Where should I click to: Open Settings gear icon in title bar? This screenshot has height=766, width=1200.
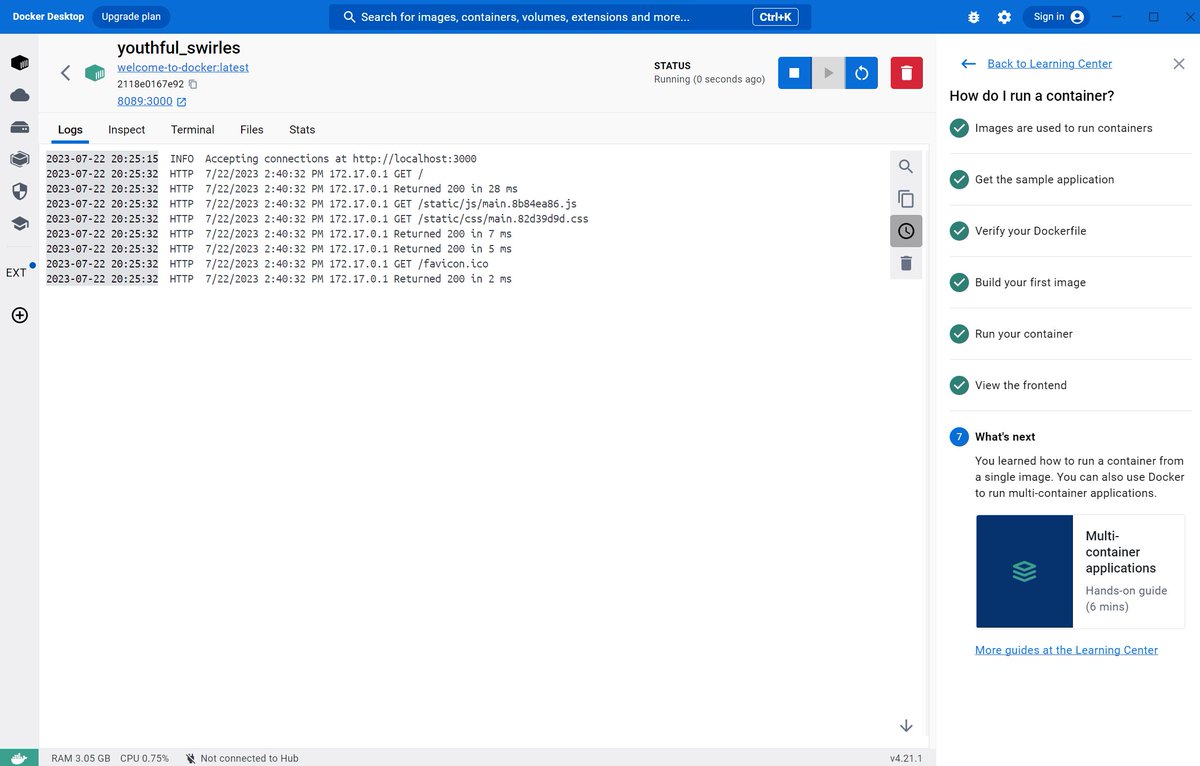(x=1004, y=17)
